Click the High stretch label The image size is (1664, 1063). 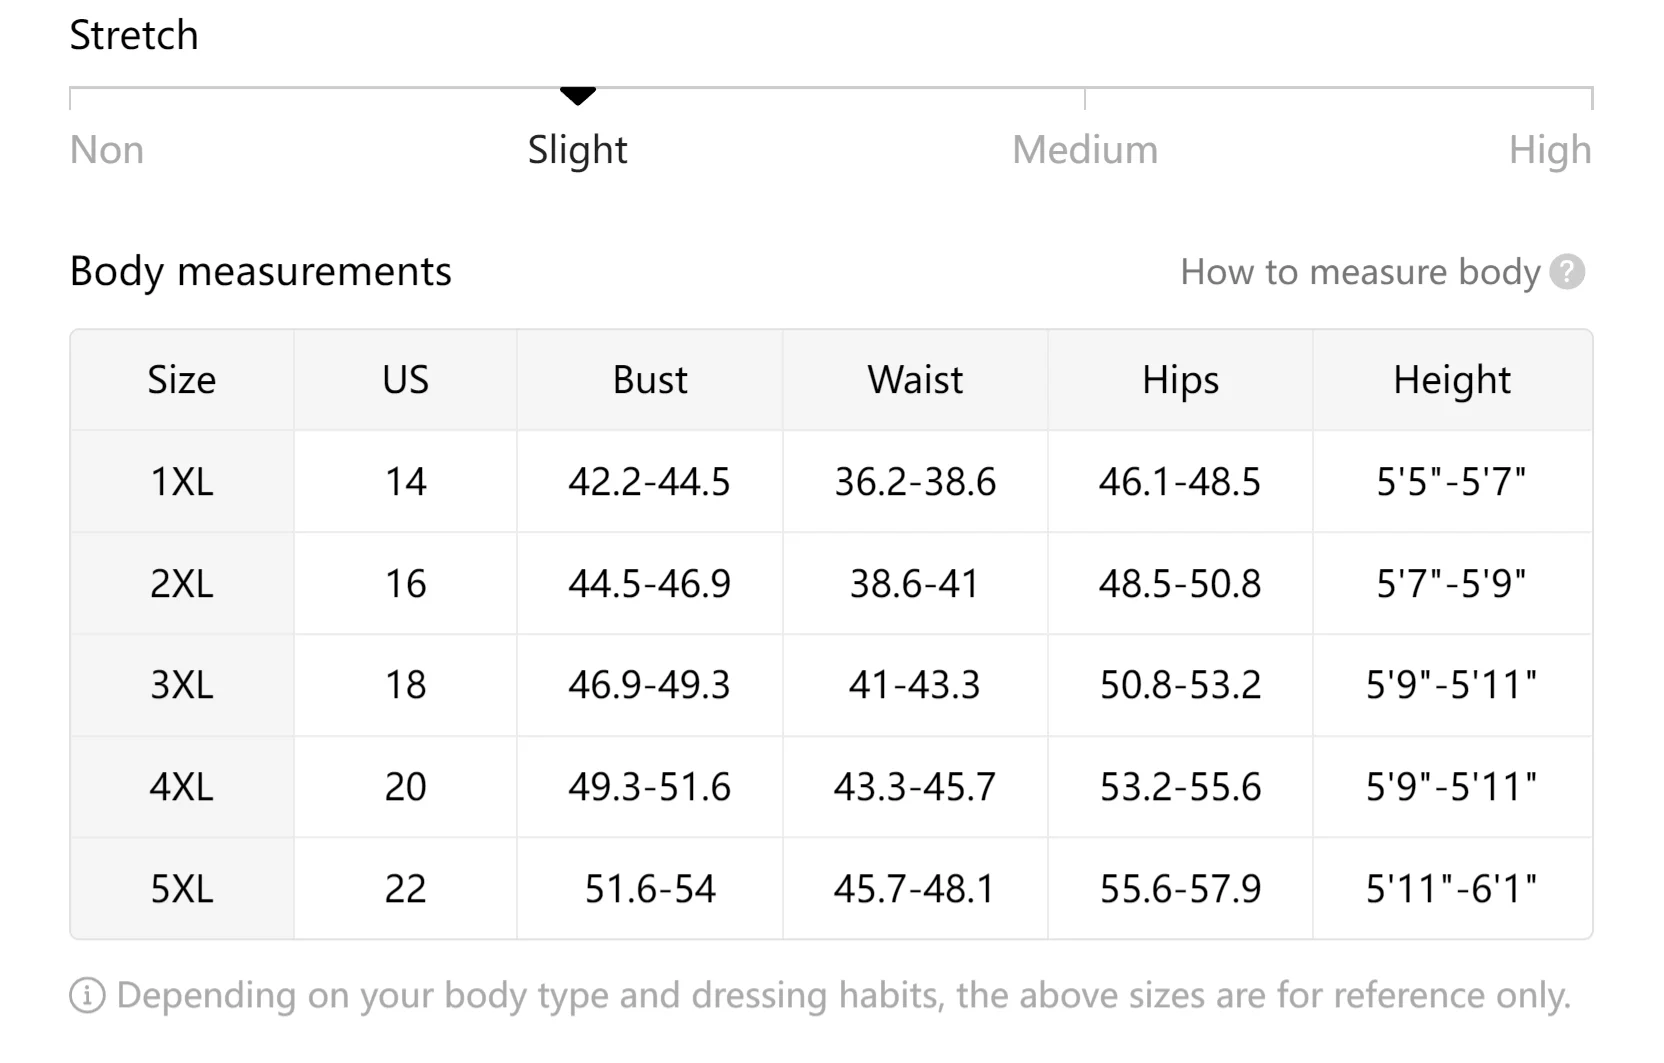[1549, 150]
